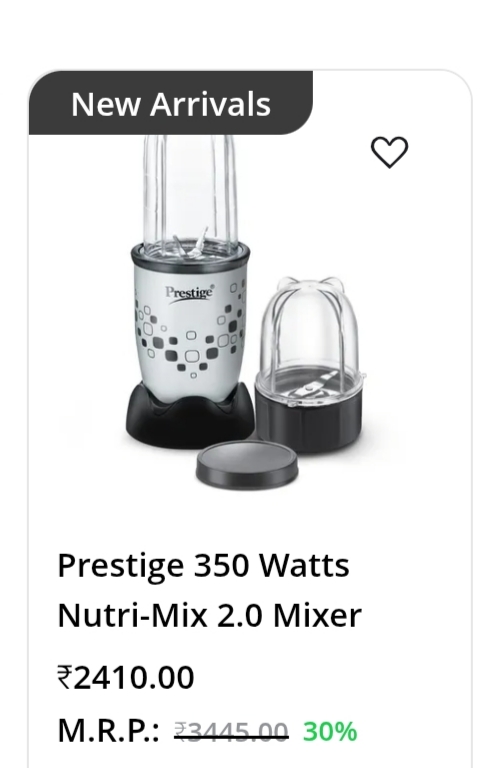Viewport: 488px width, 768px height.
Task: Click the word Arrivals in the badge
Action: pyautogui.click(x=210, y=104)
